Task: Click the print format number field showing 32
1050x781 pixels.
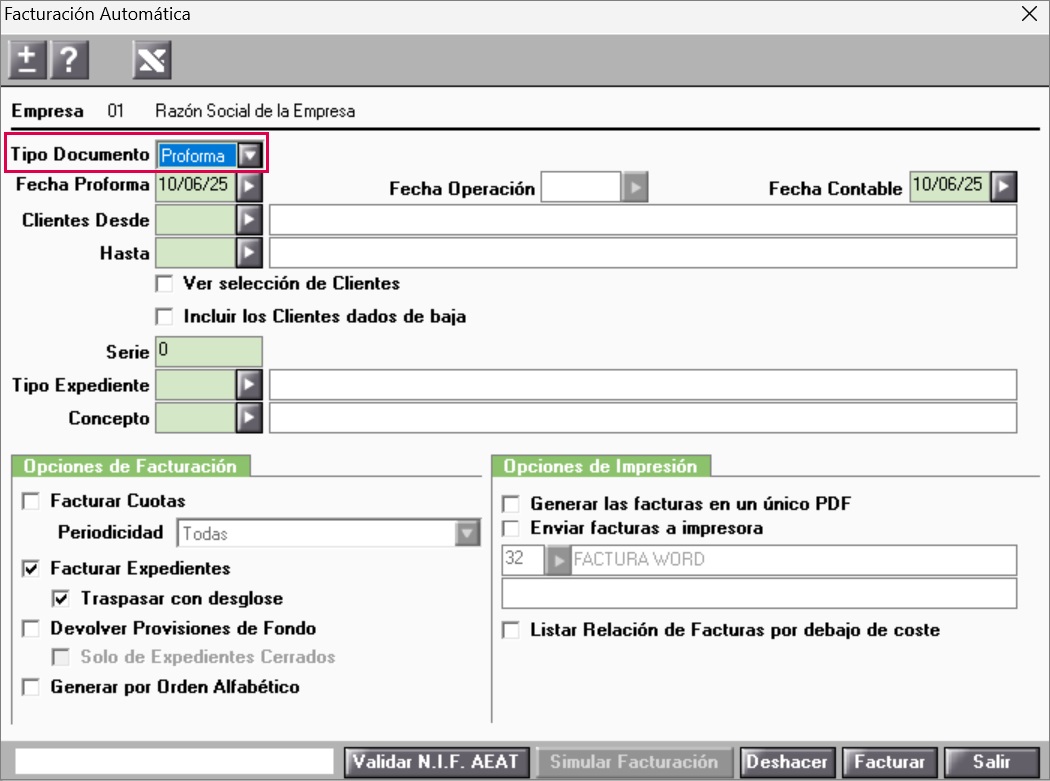Action: coord(523,560)
